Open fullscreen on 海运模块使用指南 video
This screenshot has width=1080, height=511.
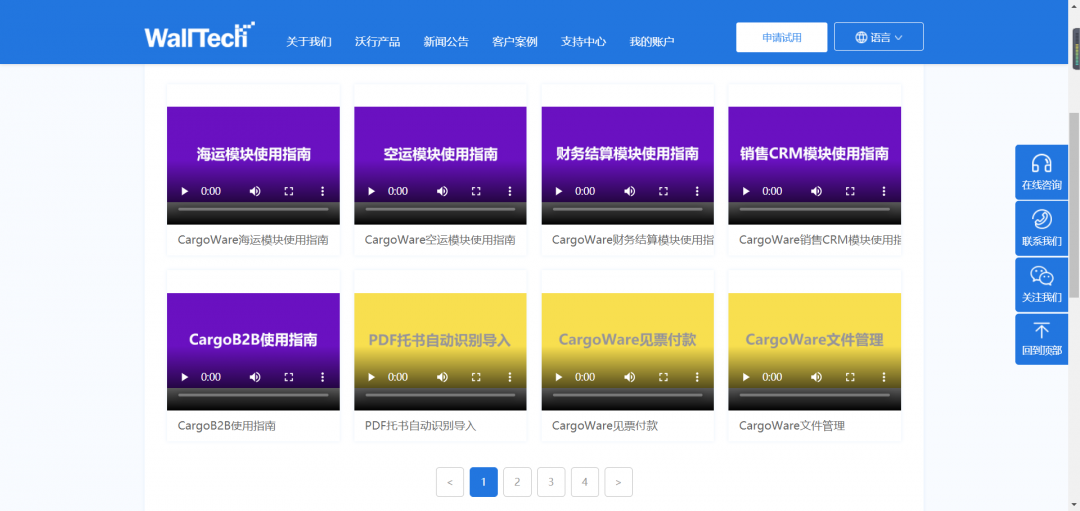pyautogui.click(x=289, y=191)
